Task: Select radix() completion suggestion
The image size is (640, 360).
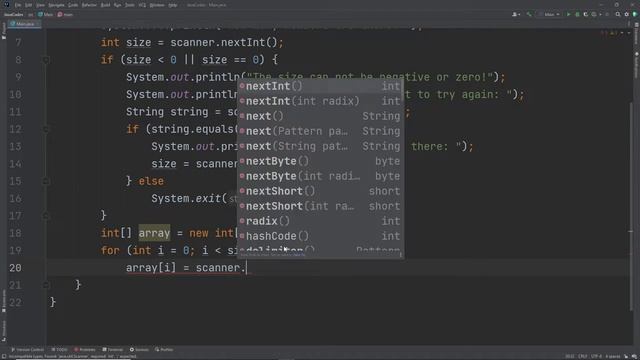Action: (x=320, y=221)
